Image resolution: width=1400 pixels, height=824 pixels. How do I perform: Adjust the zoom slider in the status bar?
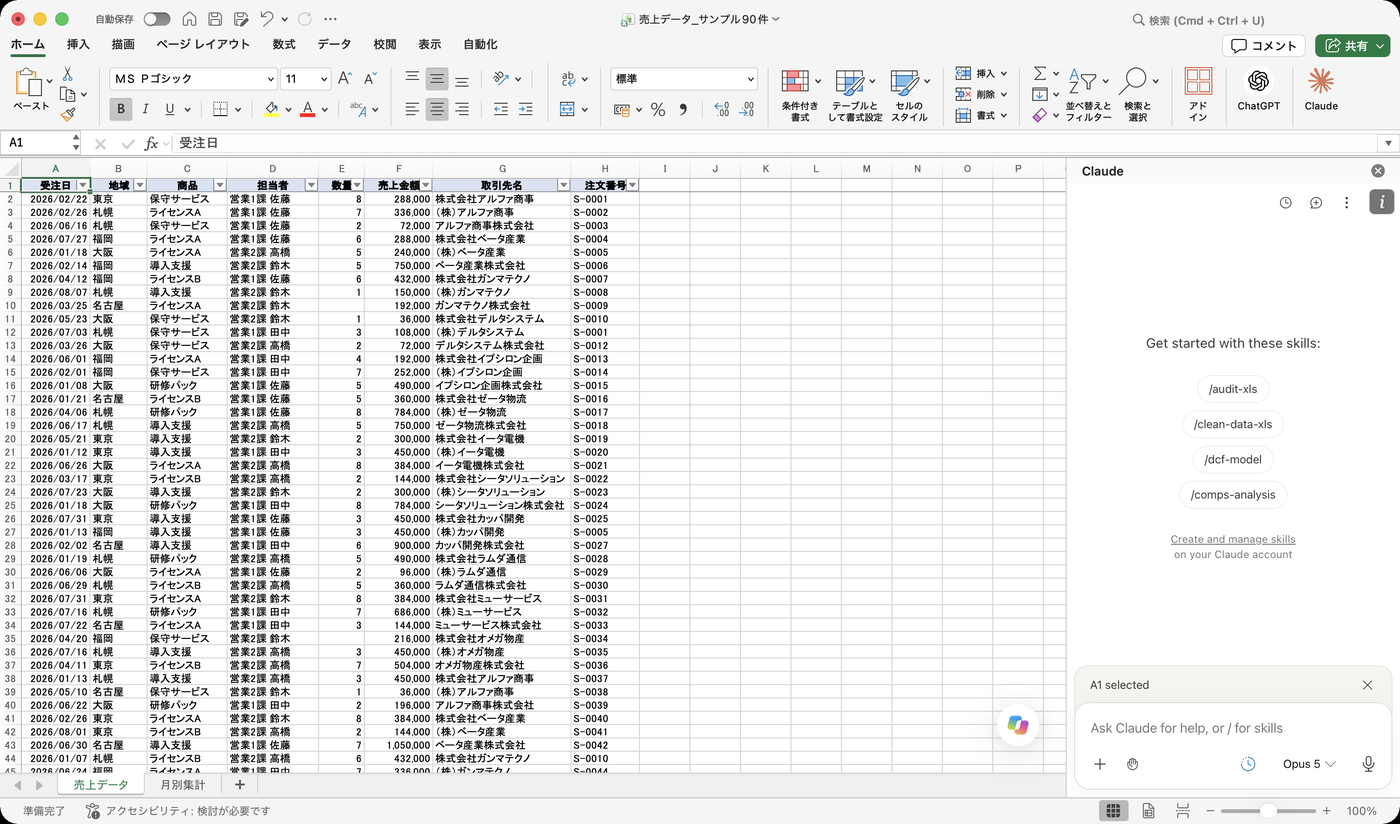pos(1267,811)
